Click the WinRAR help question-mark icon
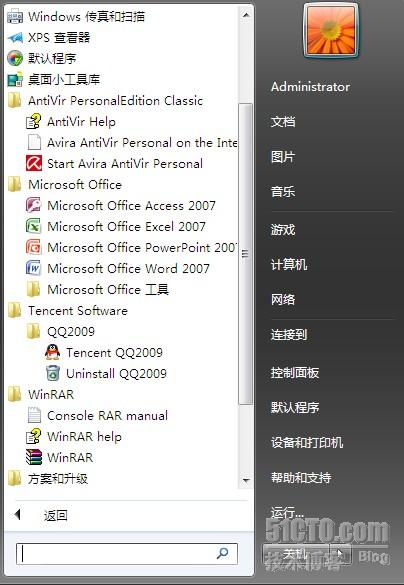The width and height of the screenshot is (404, 585). click(x=34, y=436)
